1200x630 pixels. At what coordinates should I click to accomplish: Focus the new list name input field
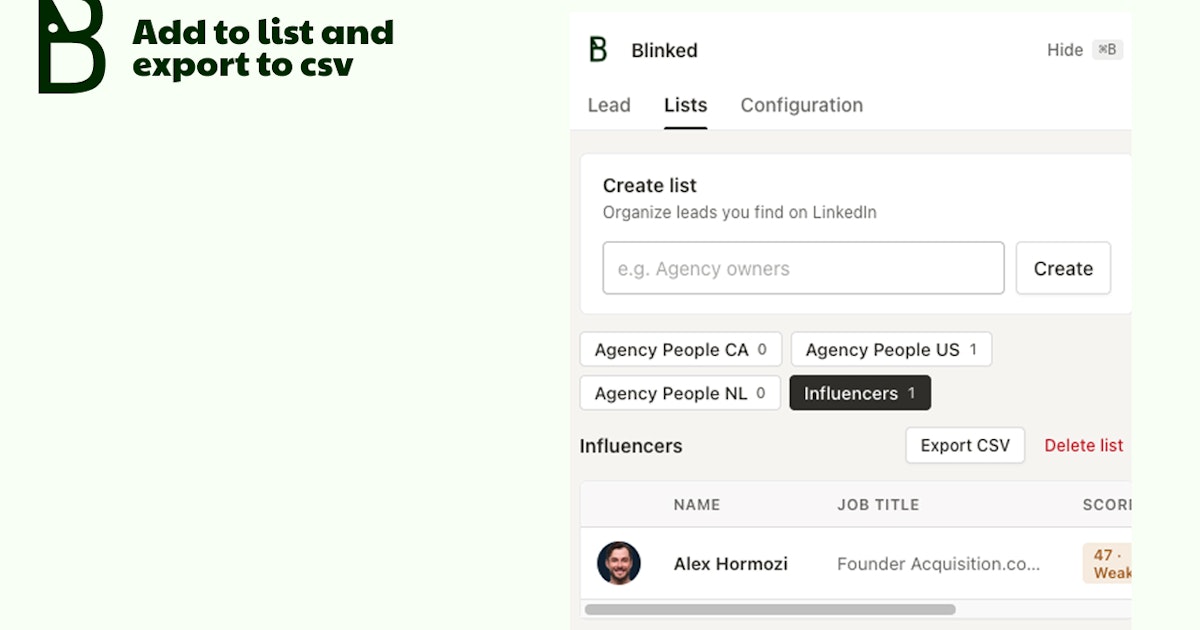click(x=803, y=268)
